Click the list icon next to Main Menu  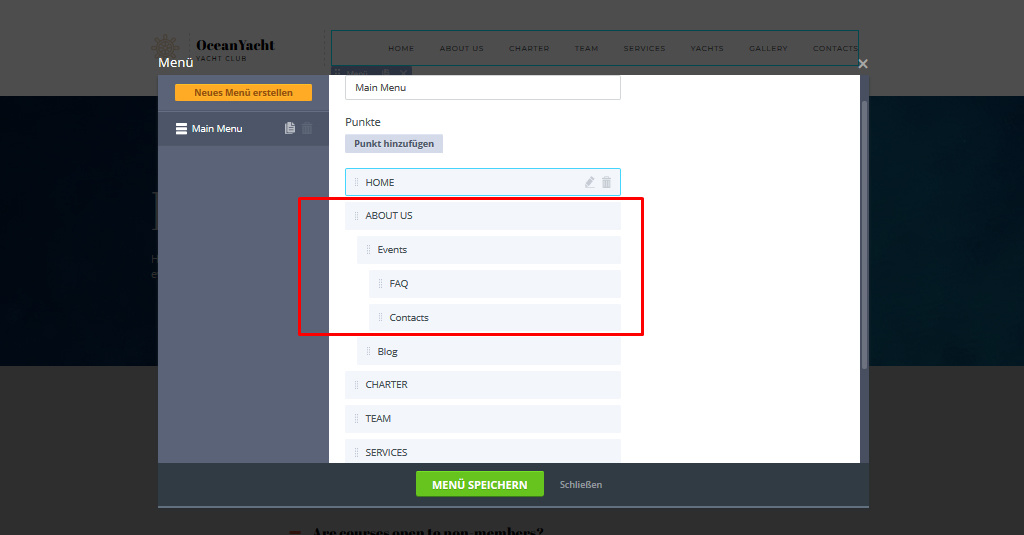(x=181, y=128)
